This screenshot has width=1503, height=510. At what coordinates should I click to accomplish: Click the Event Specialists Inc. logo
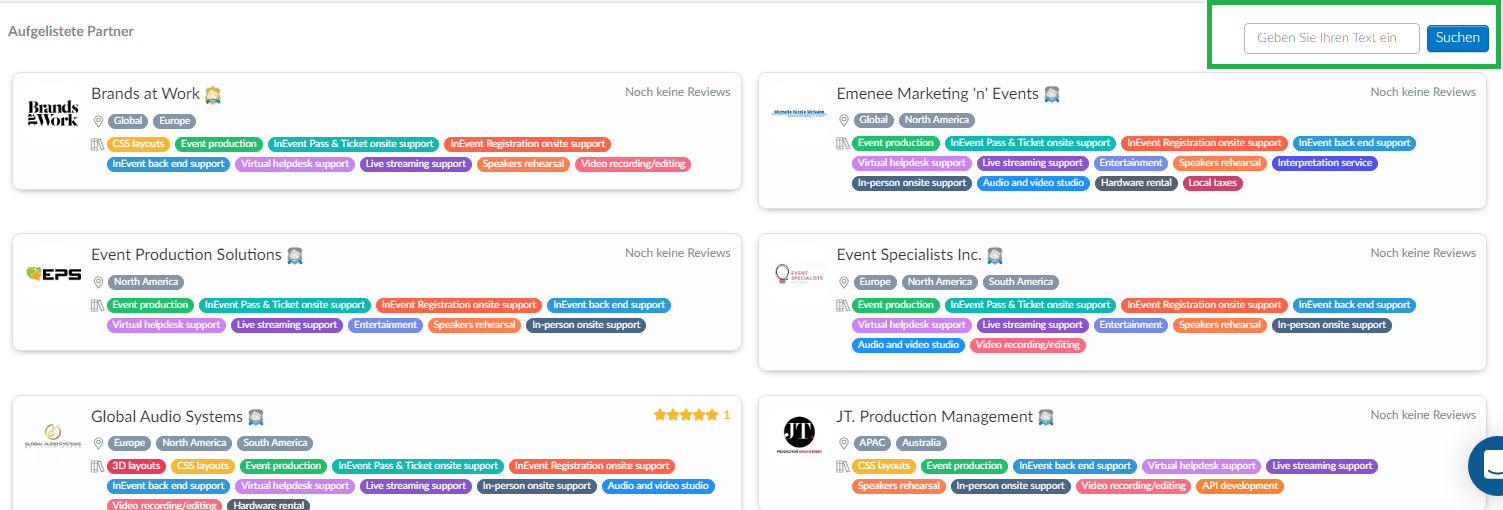(x=799, y=275)
